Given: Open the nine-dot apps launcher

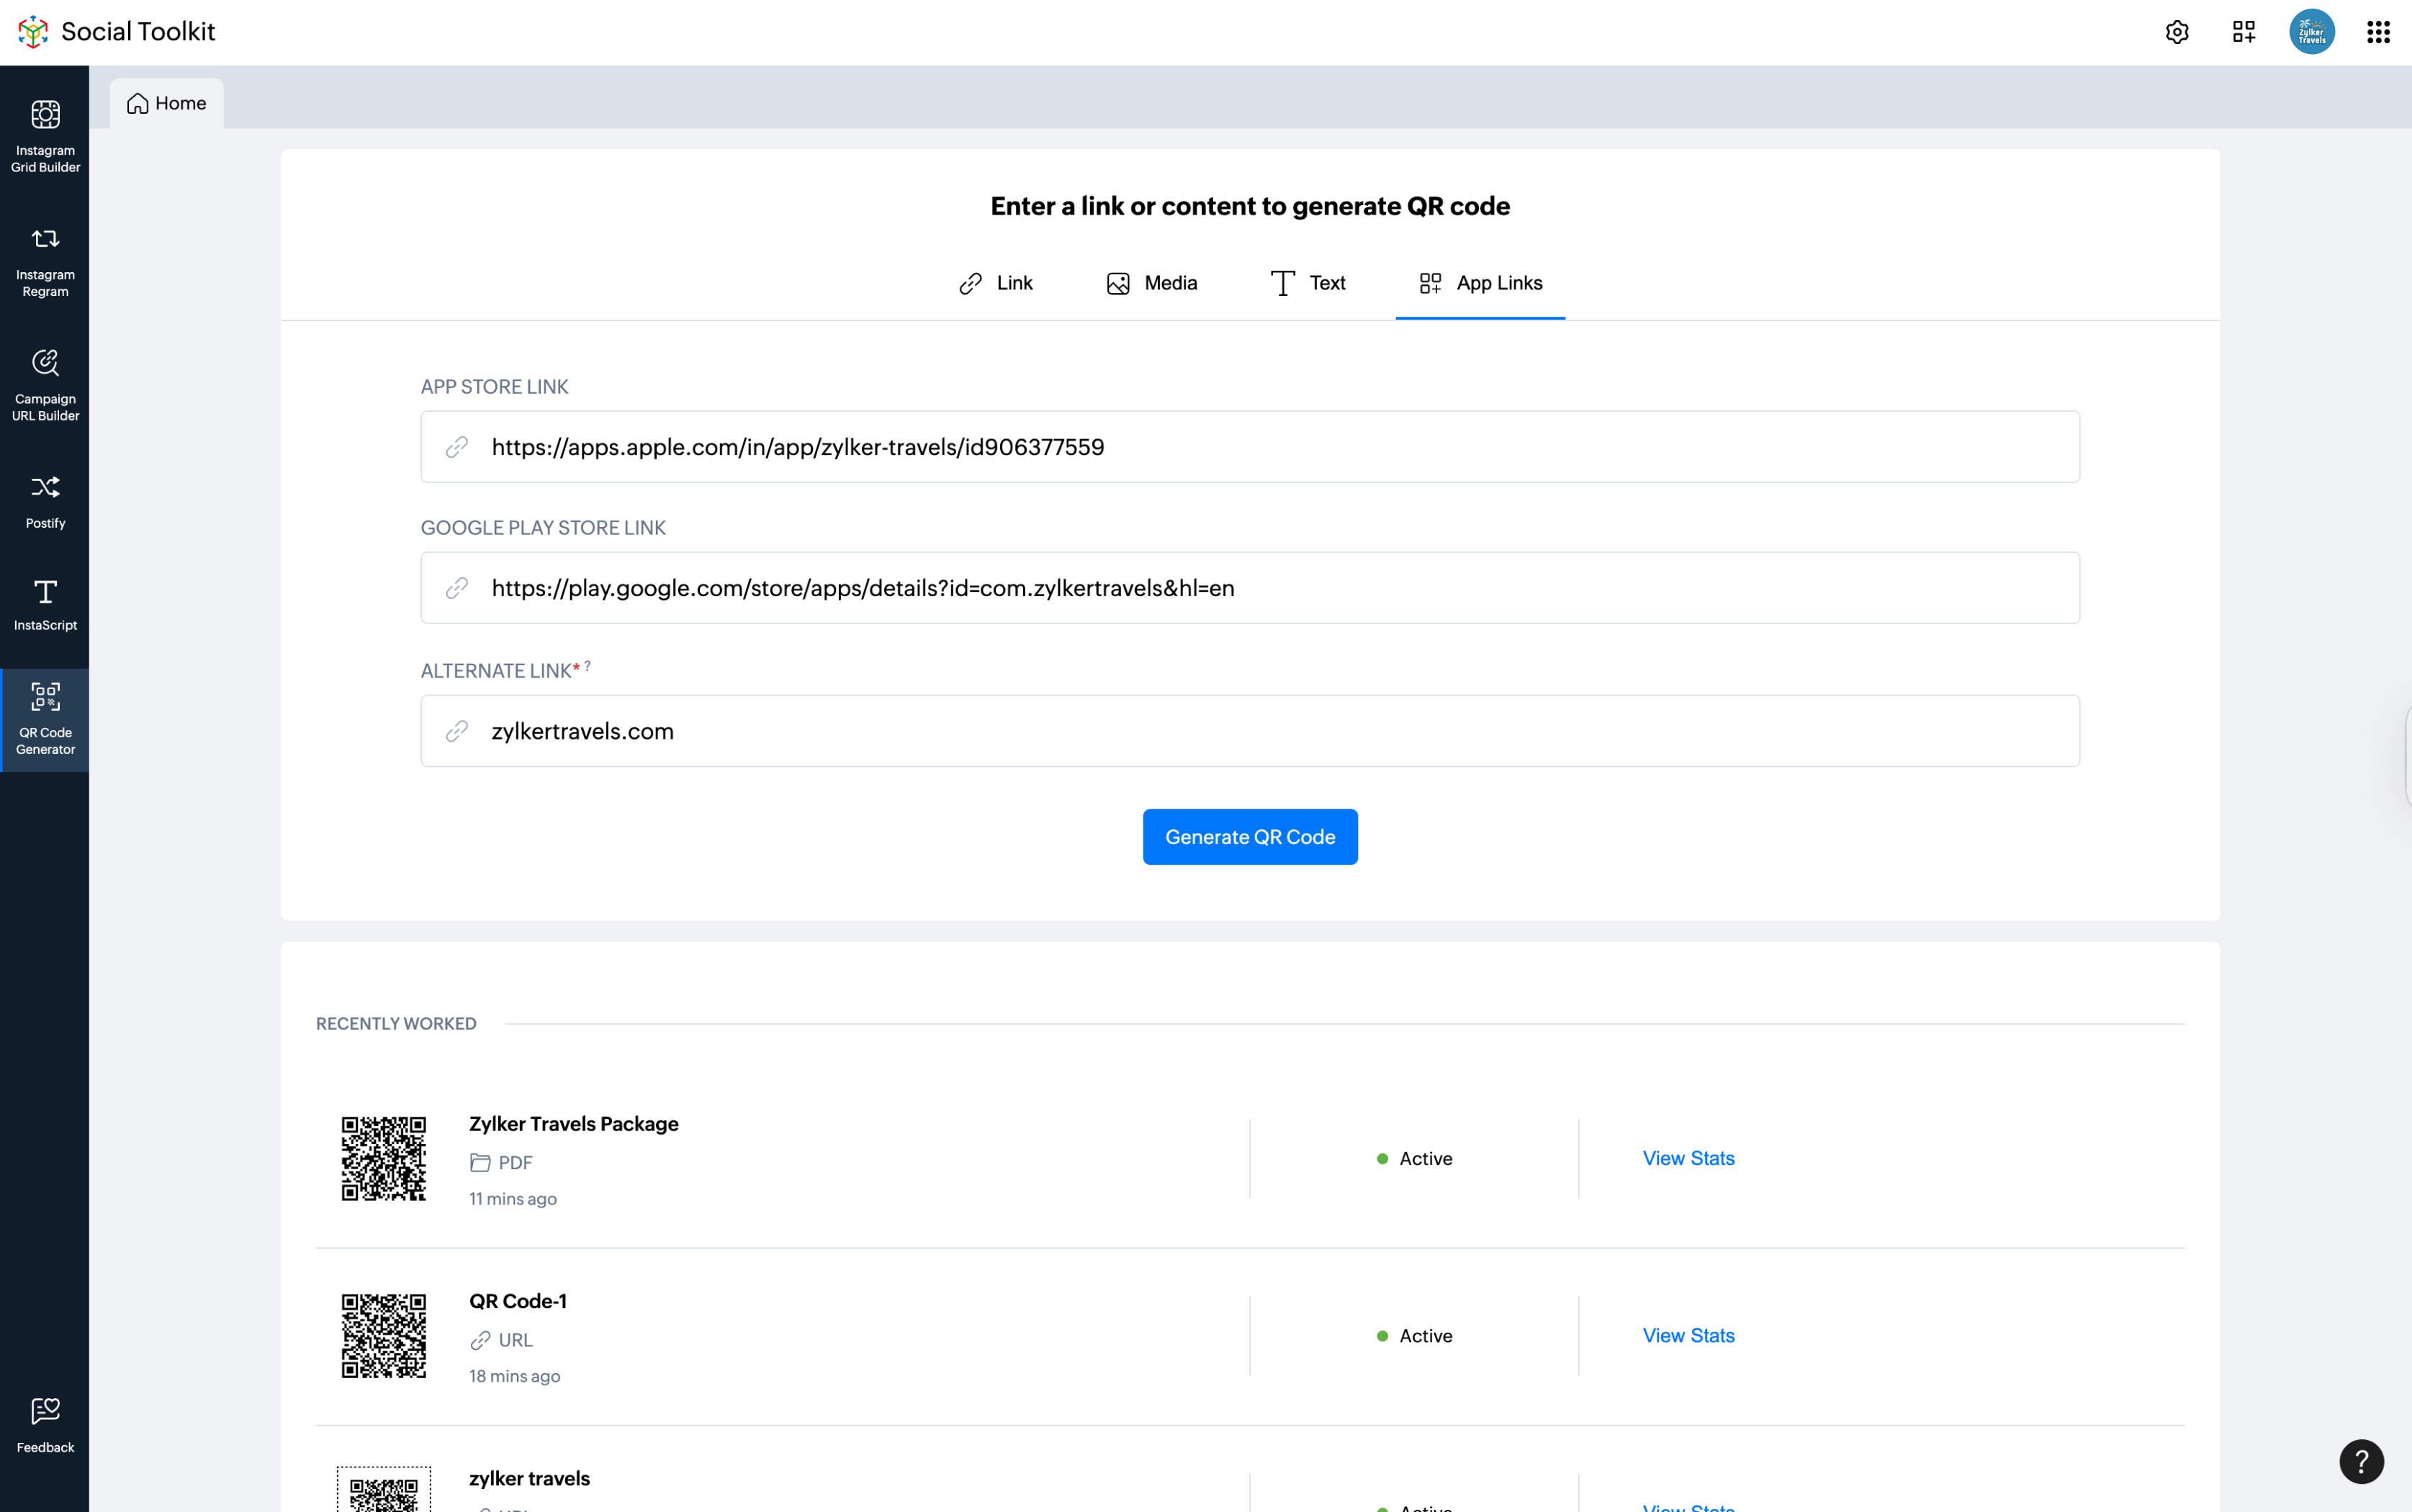Looking at the screenshot, I should pyautogui.click(x=2378, y=32).
